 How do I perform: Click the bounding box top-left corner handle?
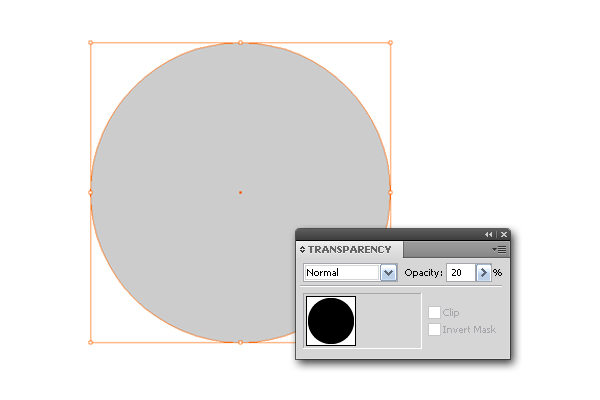(x=91, y=42)
